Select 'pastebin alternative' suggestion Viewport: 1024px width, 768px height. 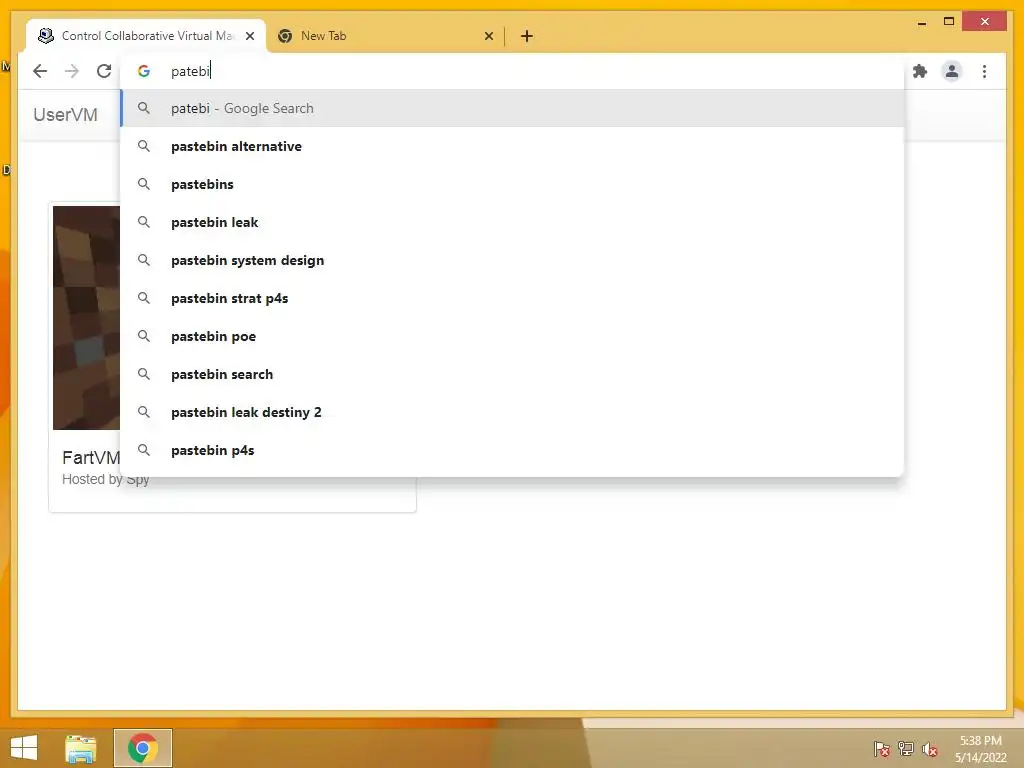point(513,146)
